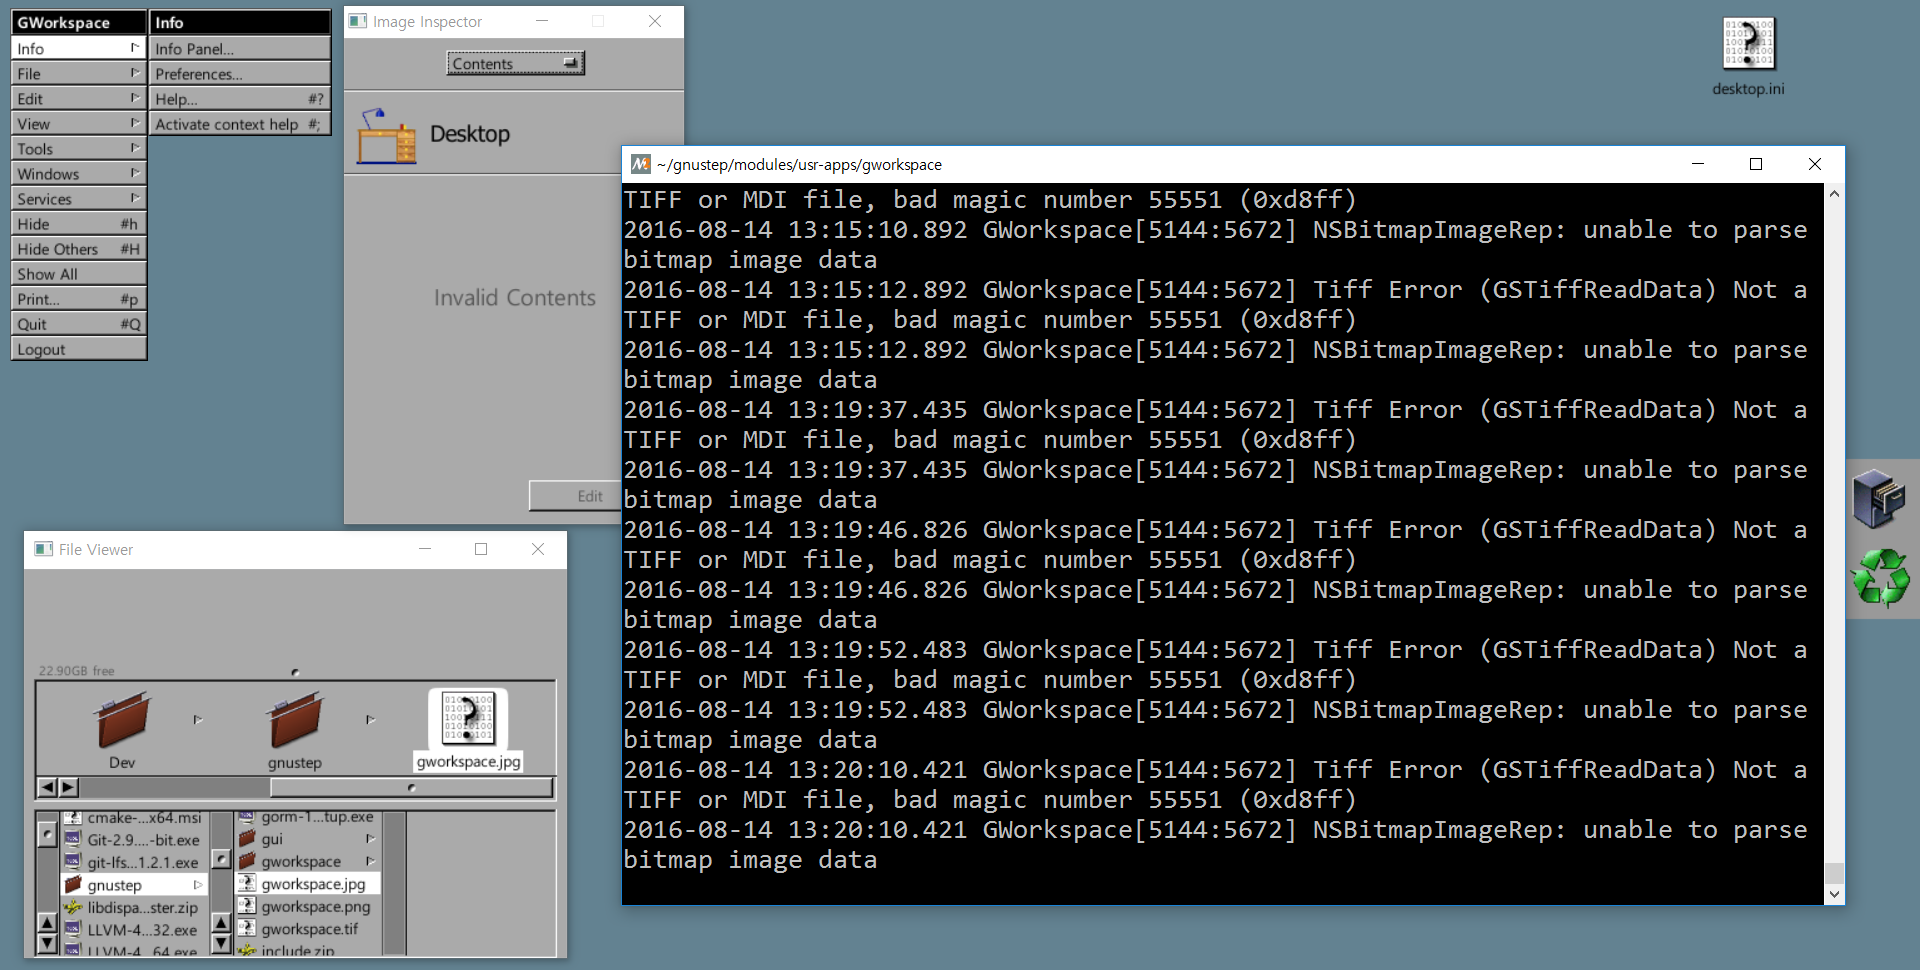Viewport: 1920px width, 970px height.
Task: Click the first column's scroll down arrow
Action: [x=47, y=943]
